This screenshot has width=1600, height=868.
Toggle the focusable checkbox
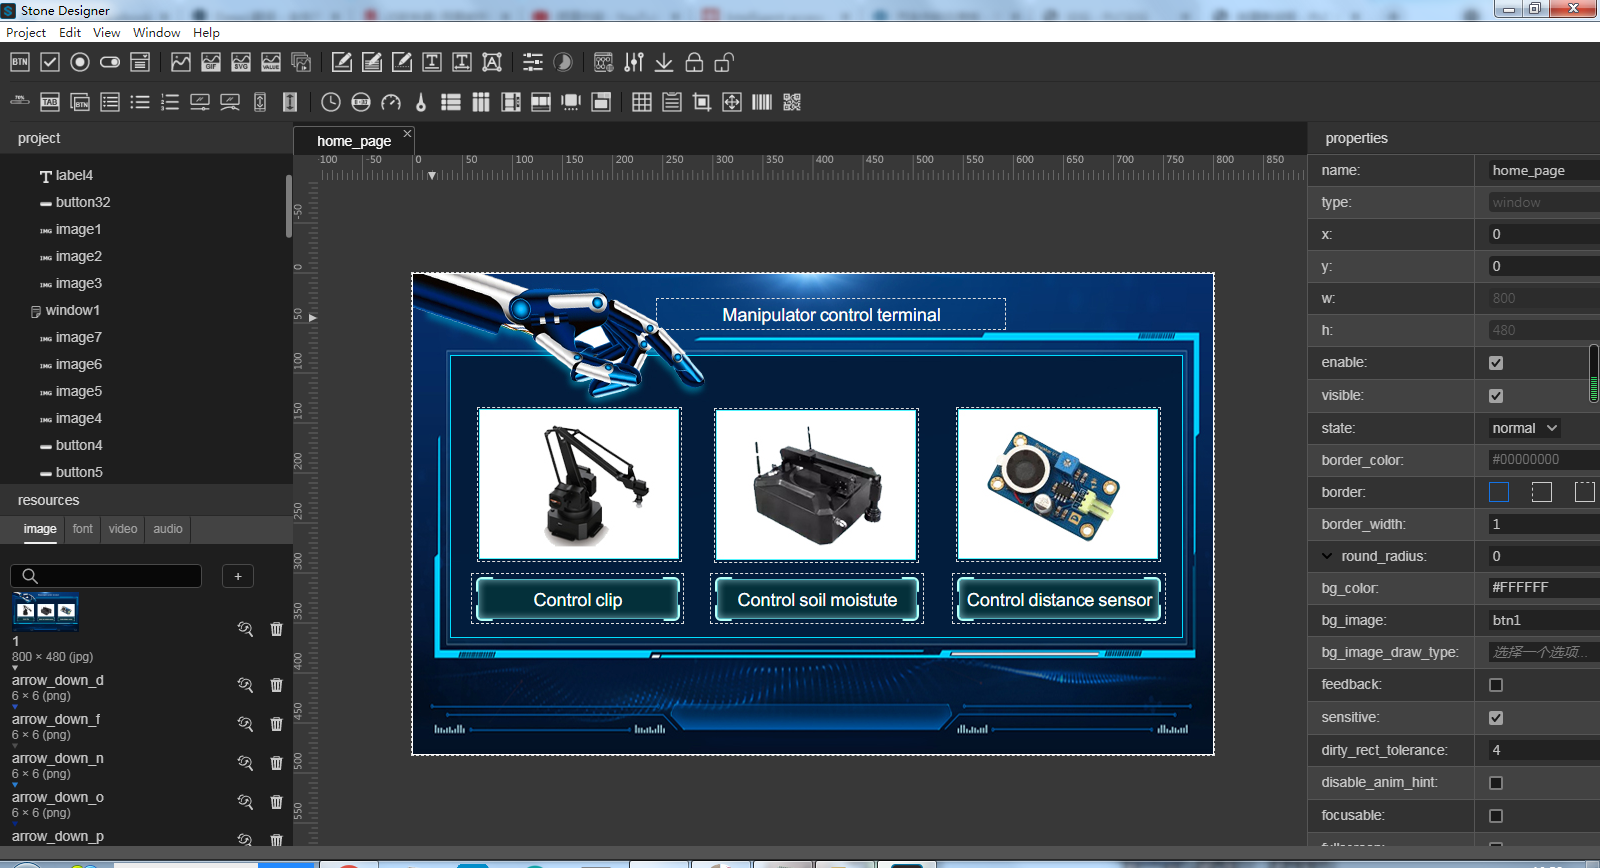pyautogui.click(x=1496, y=816)
